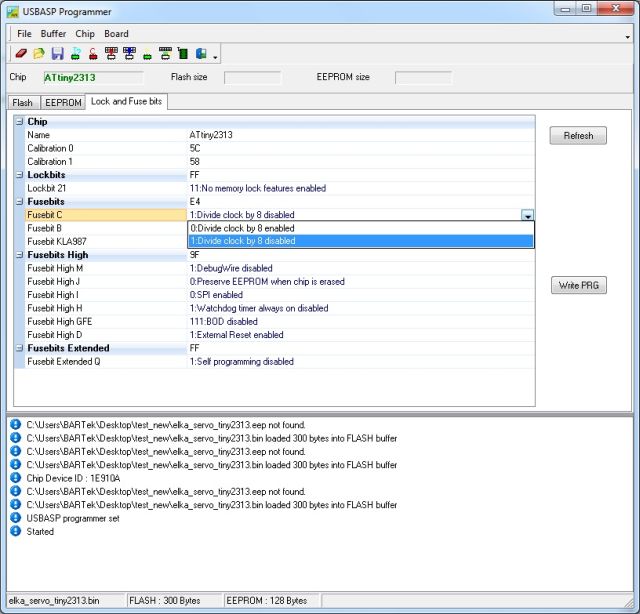Collapse the Fusebits section
Screen dimensions: 640x614
[x=19, y=202]
